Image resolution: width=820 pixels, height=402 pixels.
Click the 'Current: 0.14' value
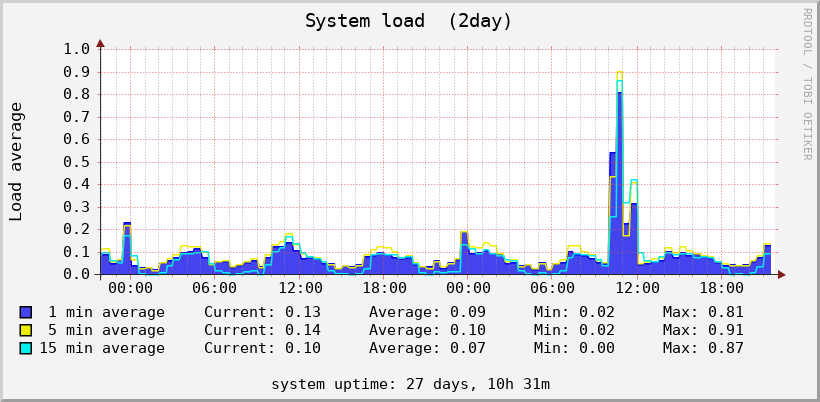pos(263,330)
